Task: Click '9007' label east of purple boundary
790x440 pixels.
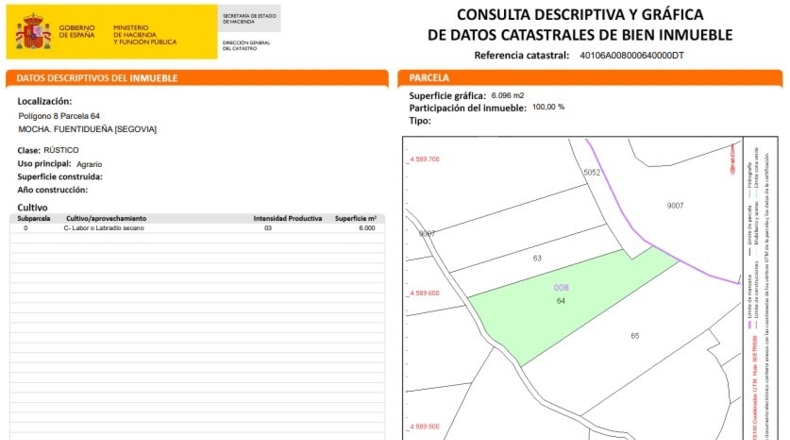Action: coord(675,206)
